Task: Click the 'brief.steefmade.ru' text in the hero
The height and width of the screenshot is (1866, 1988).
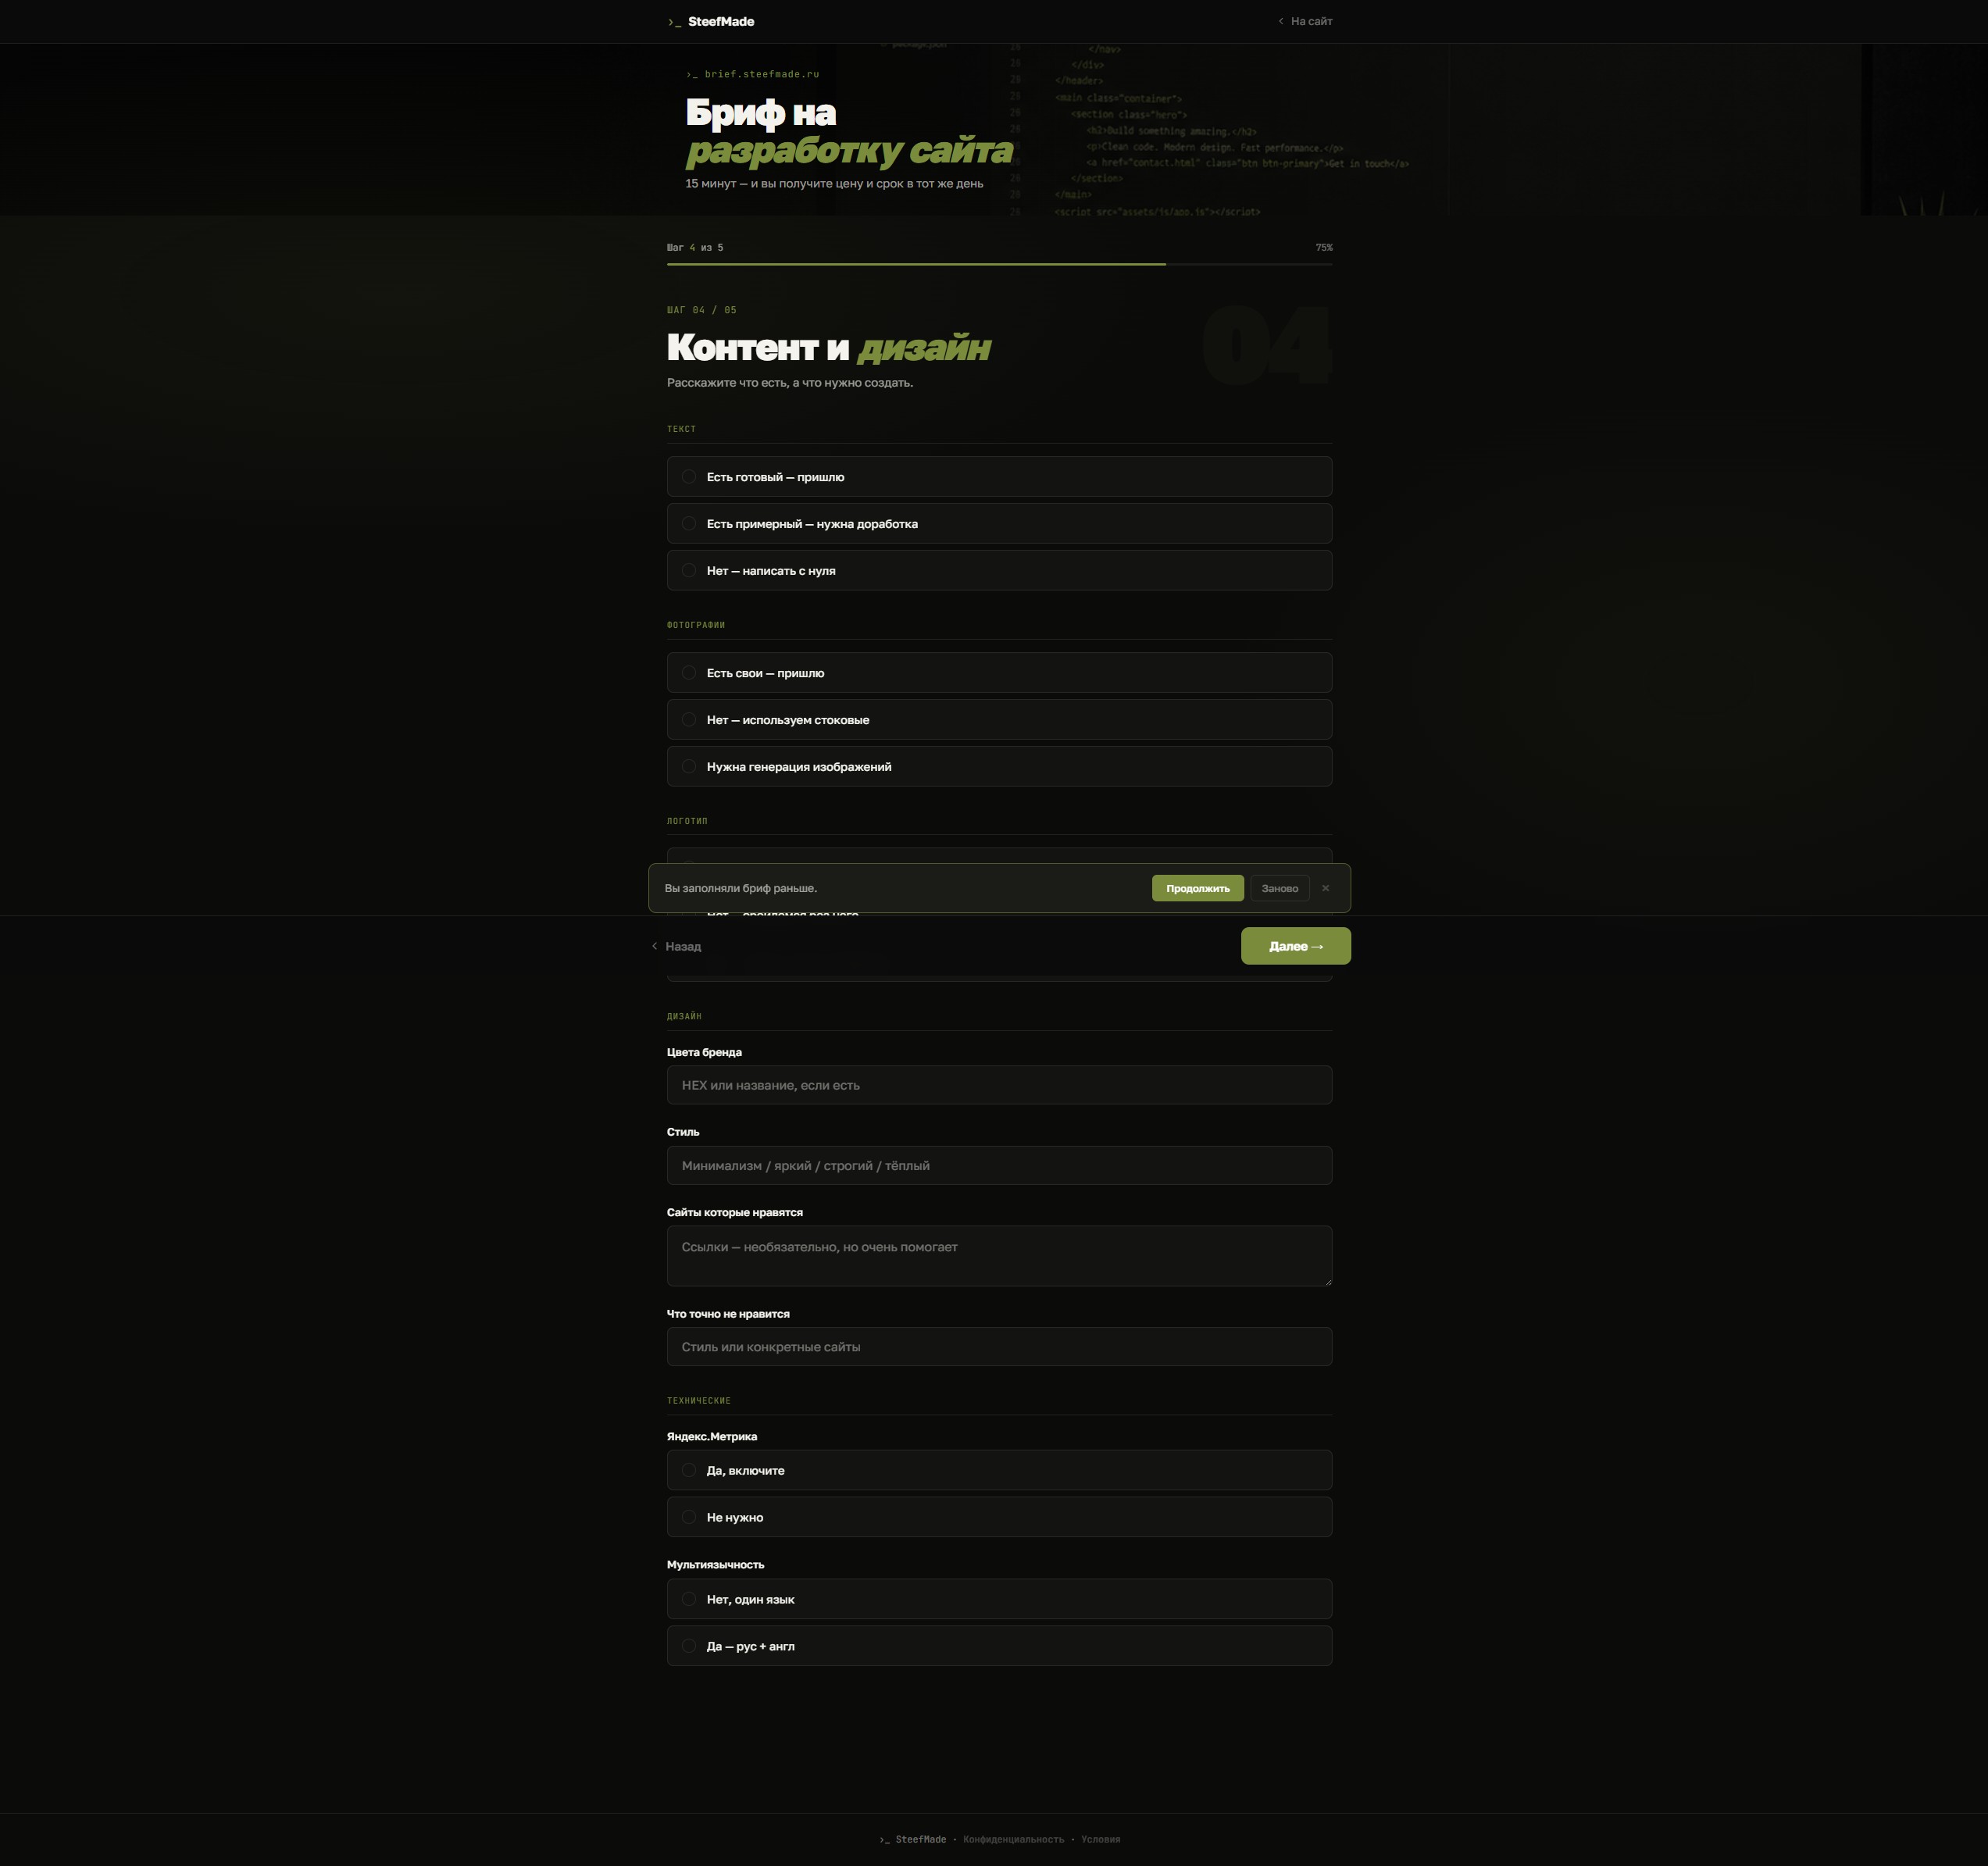Action: pos(752,74)
